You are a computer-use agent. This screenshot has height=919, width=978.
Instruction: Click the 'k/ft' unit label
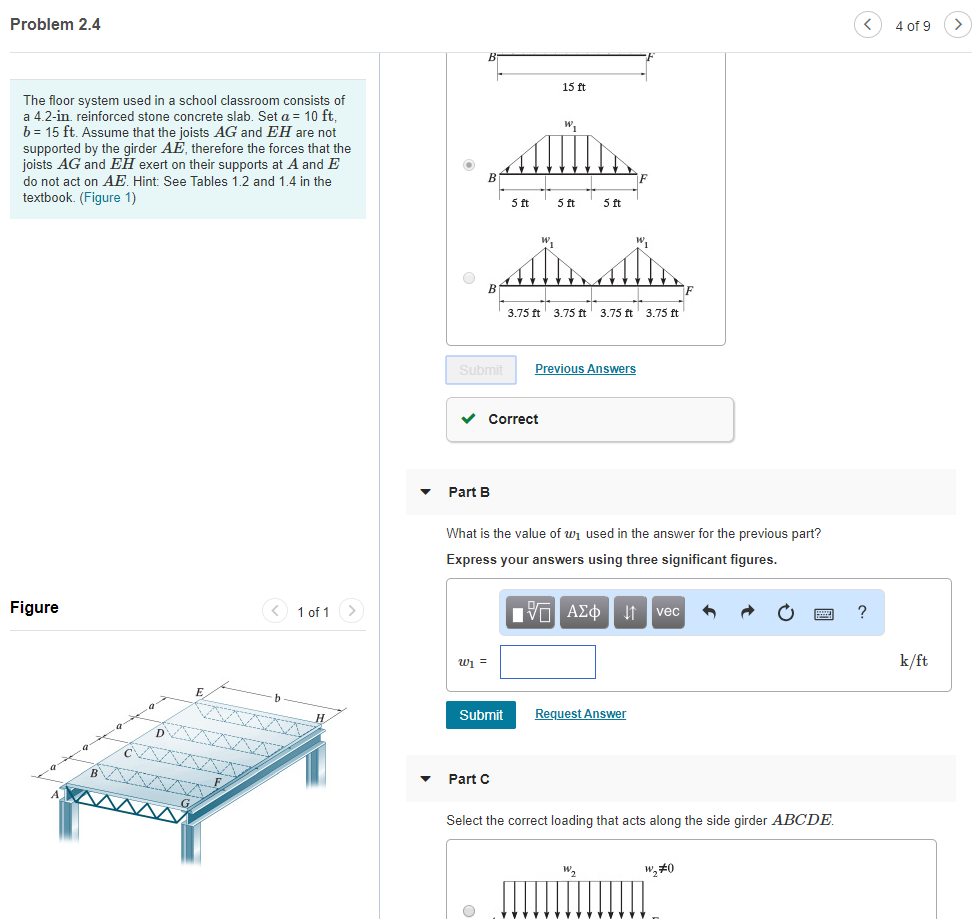[x=913, y=661]
